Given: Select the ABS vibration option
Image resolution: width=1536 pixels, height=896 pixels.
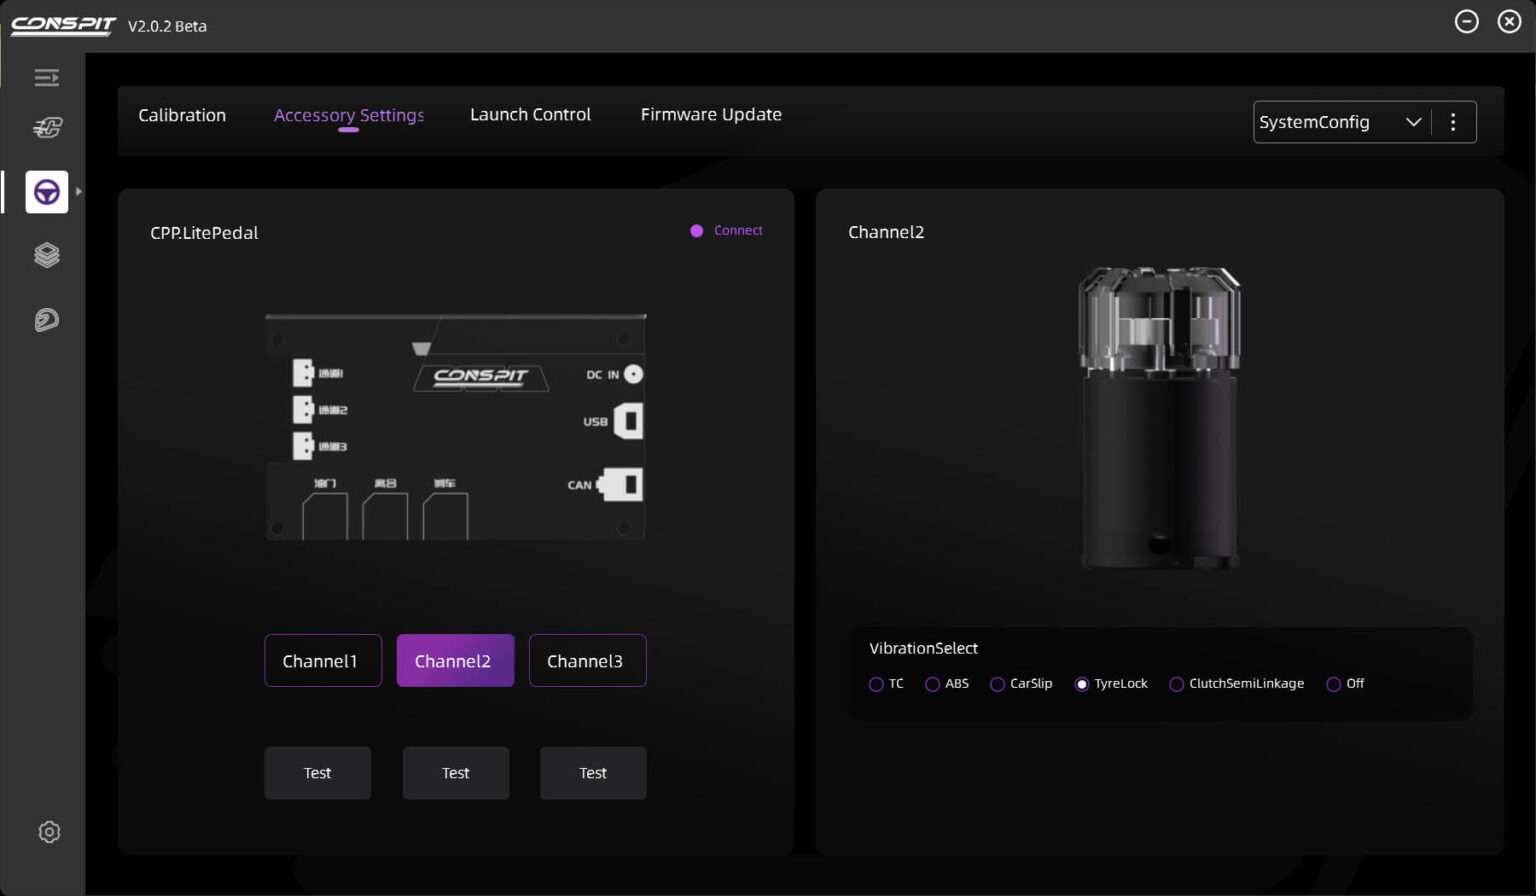Looking at the screenshot, I should (932, 684).
